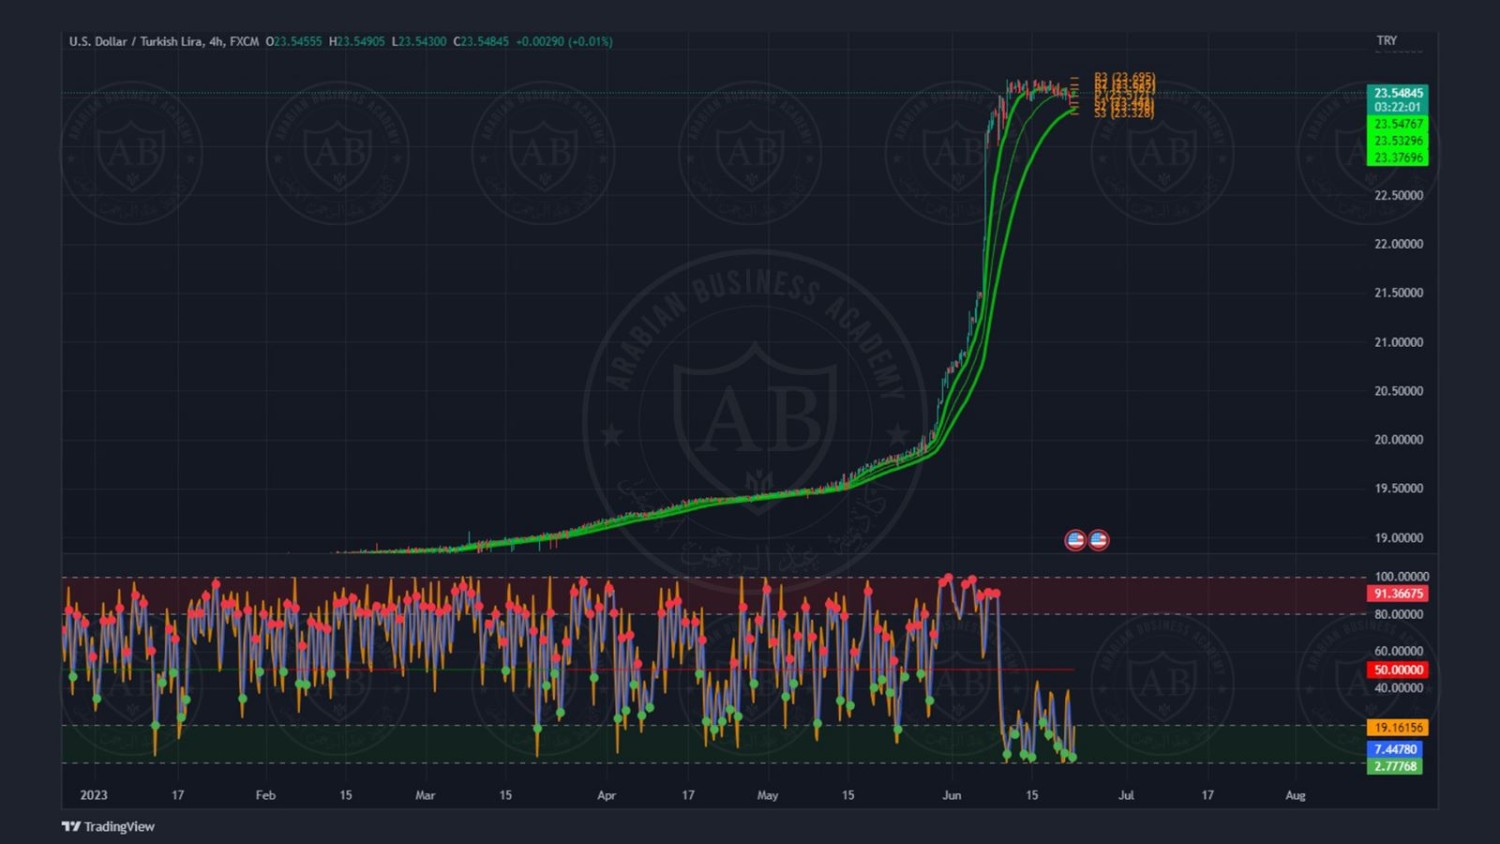Click the 20.00000 tick on price scale
The width and height of the screenshot is (1500, 844).
(1398, 440)
